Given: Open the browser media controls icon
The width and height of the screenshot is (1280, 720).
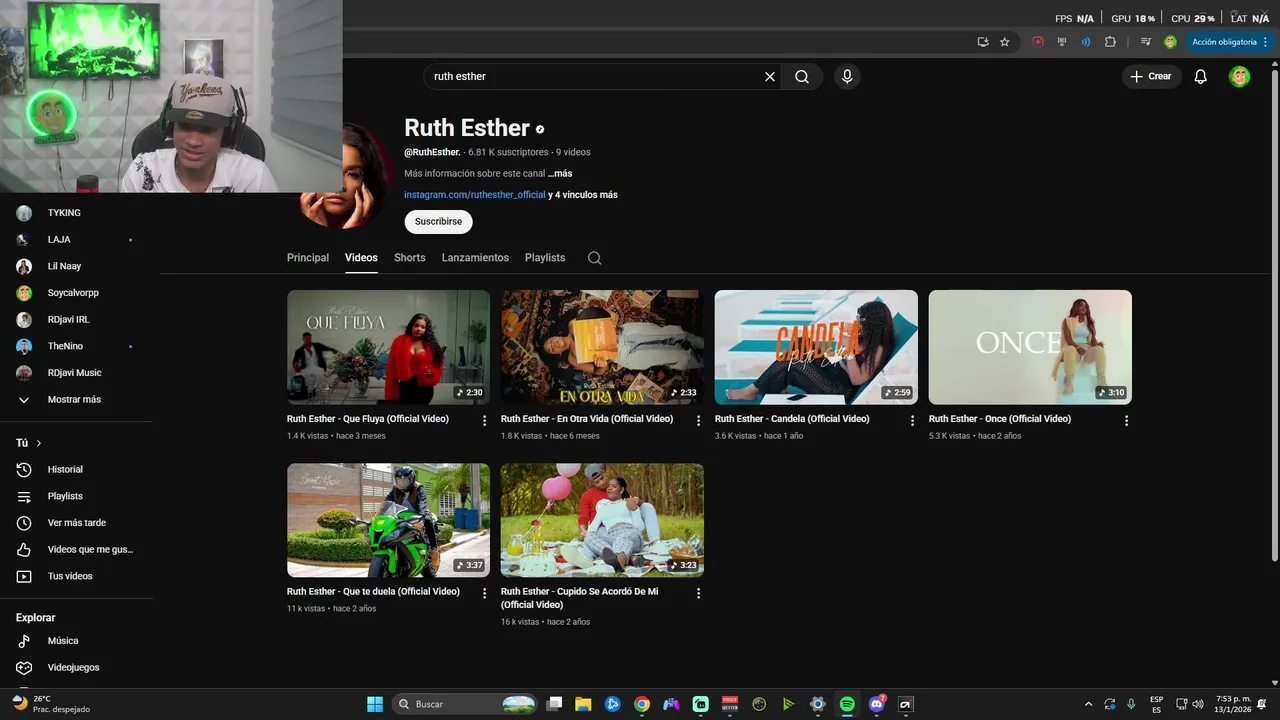Looking at the screenshot, I should coord(1146,42).
